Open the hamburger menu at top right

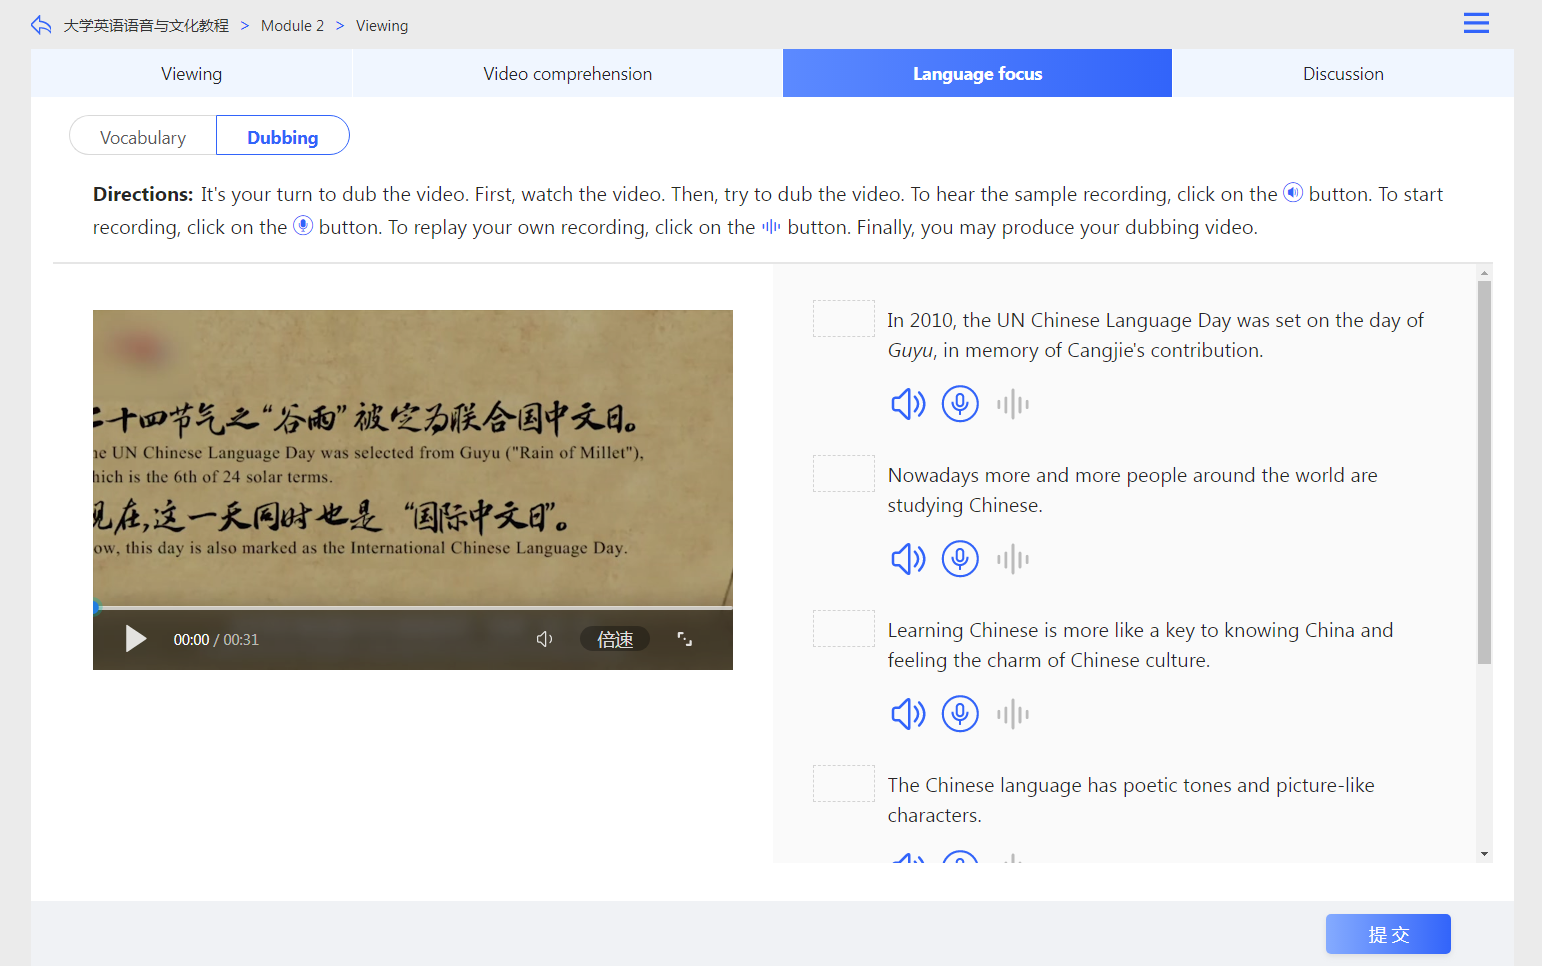(x=1476, y=23)
